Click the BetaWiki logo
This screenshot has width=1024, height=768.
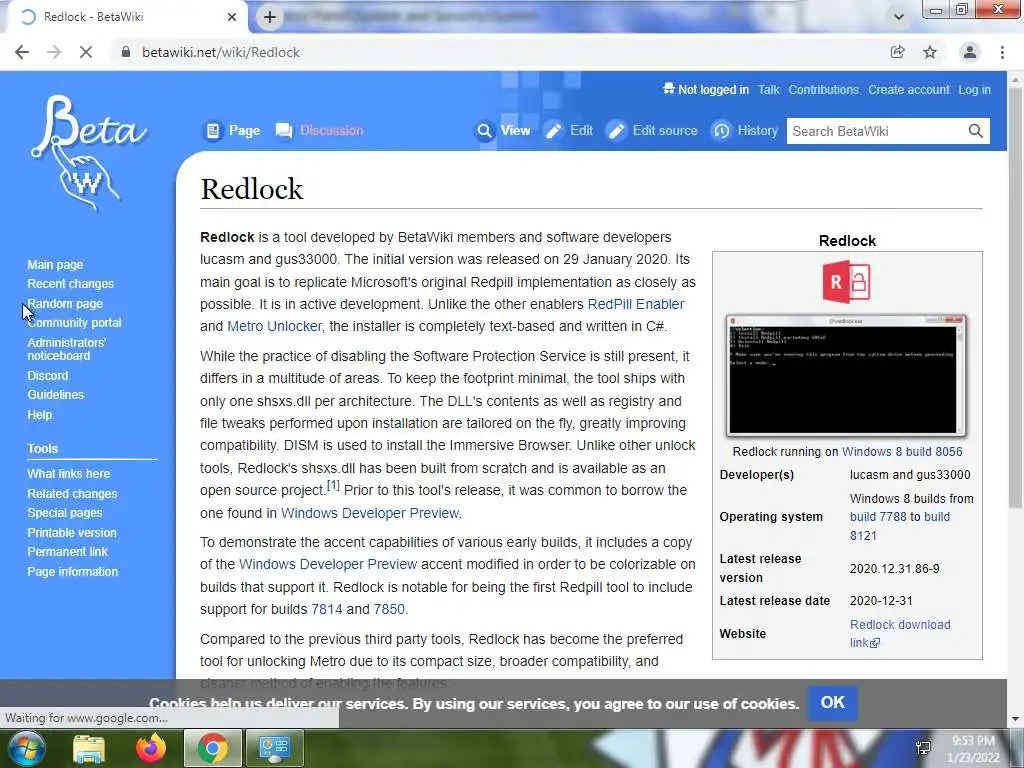(x=88, y=153)
